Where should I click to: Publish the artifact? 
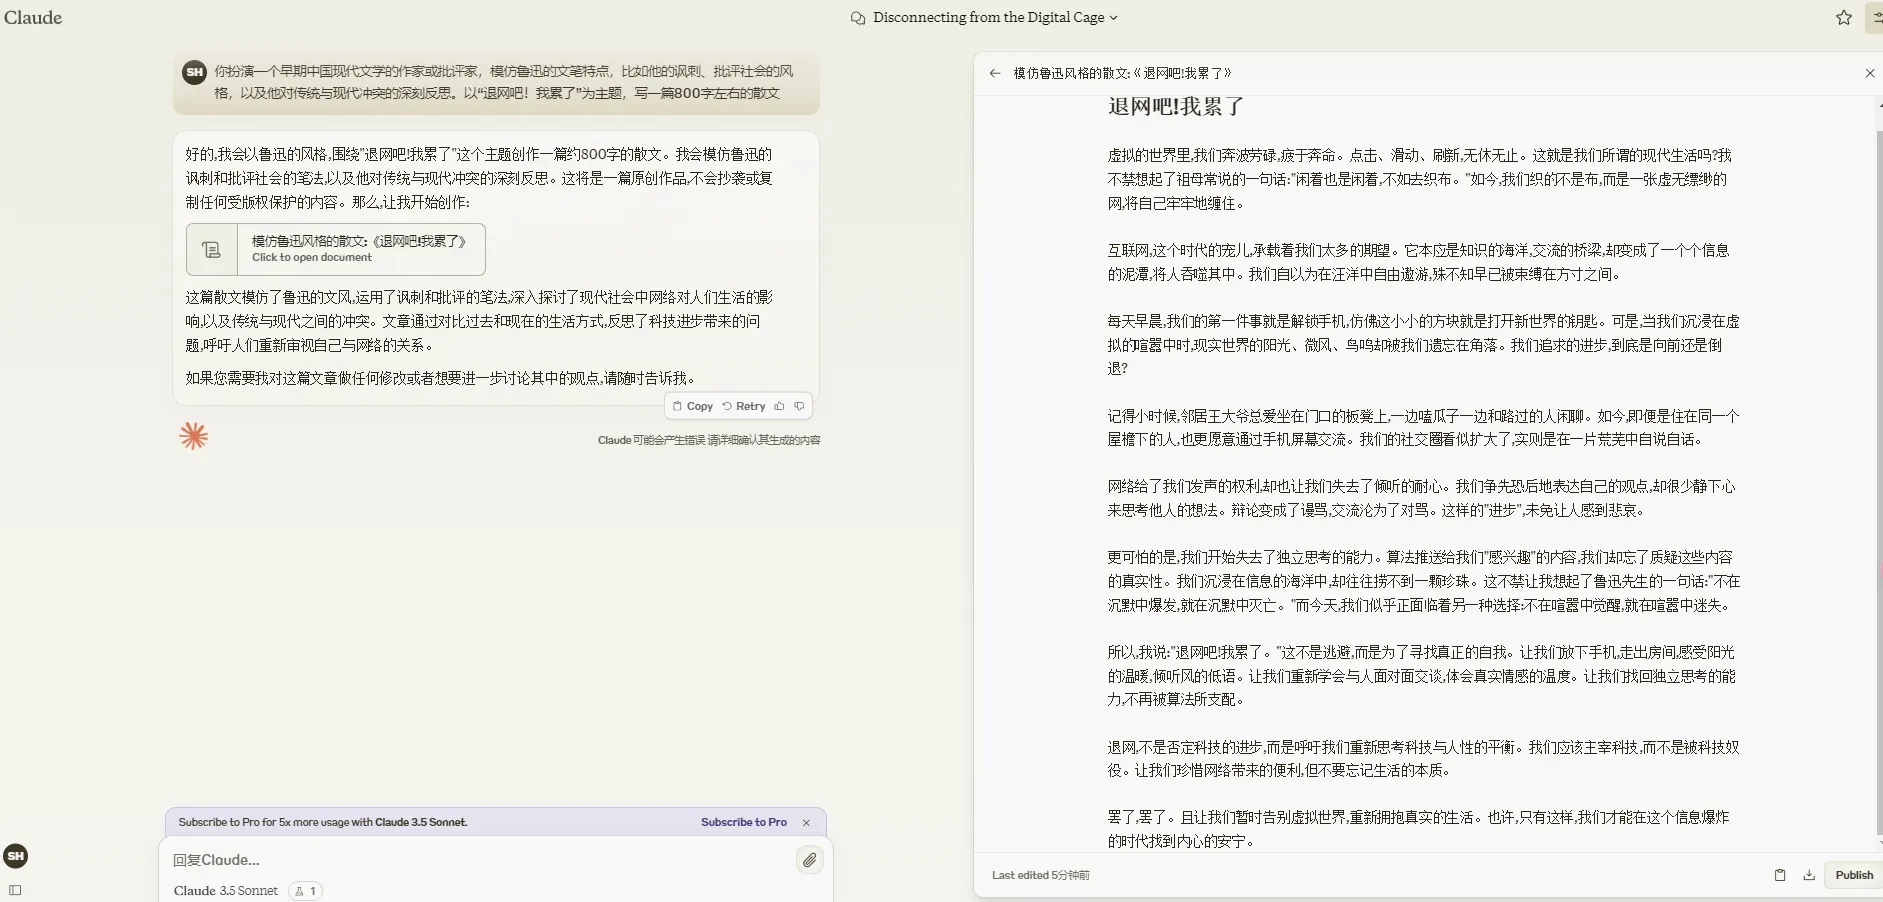[x=1853, y=875]
